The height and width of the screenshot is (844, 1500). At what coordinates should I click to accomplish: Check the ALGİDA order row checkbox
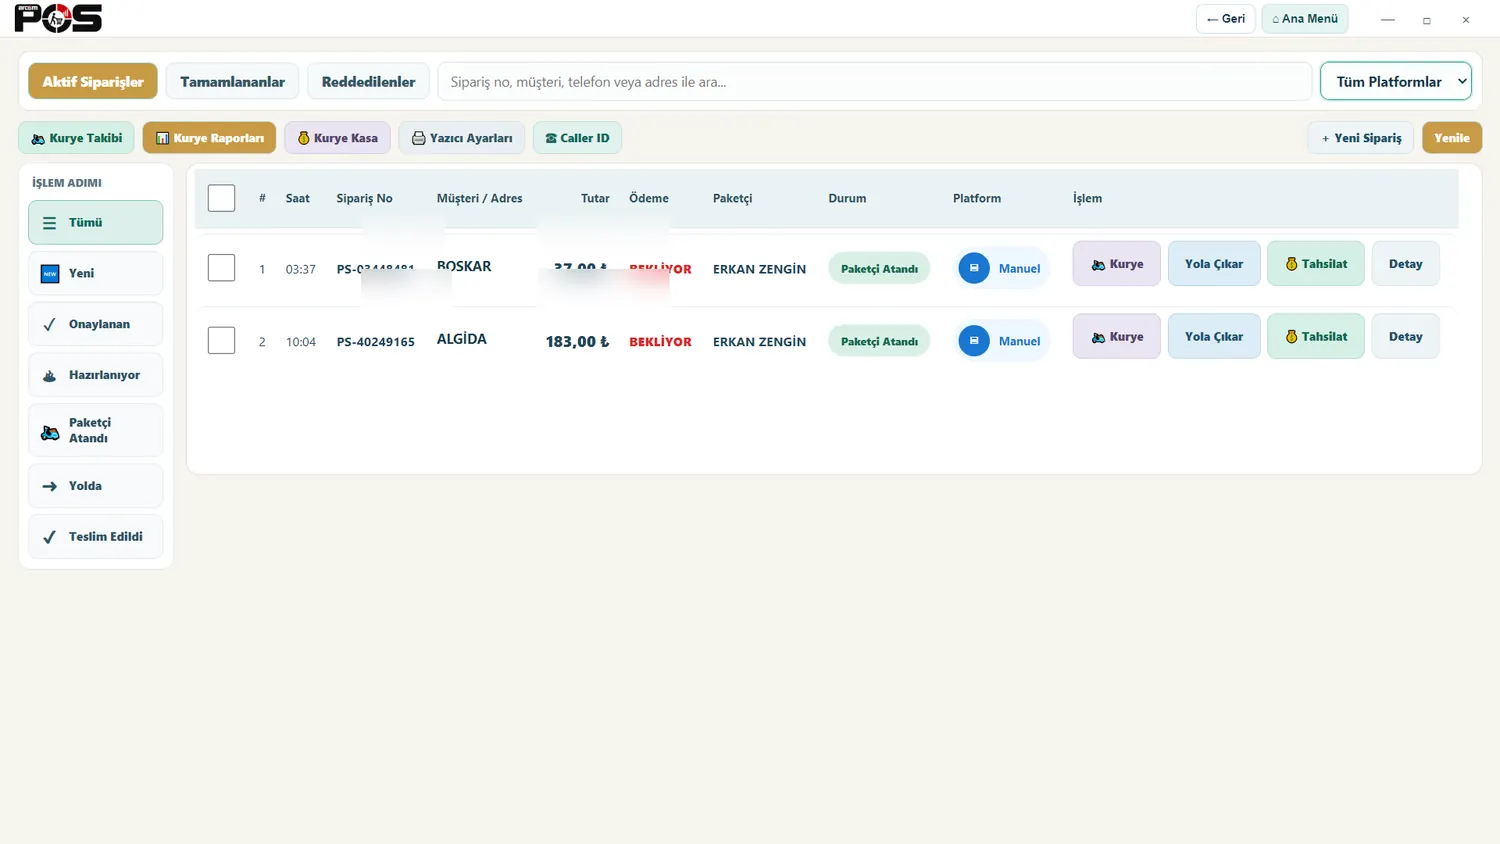coord(221,341)
